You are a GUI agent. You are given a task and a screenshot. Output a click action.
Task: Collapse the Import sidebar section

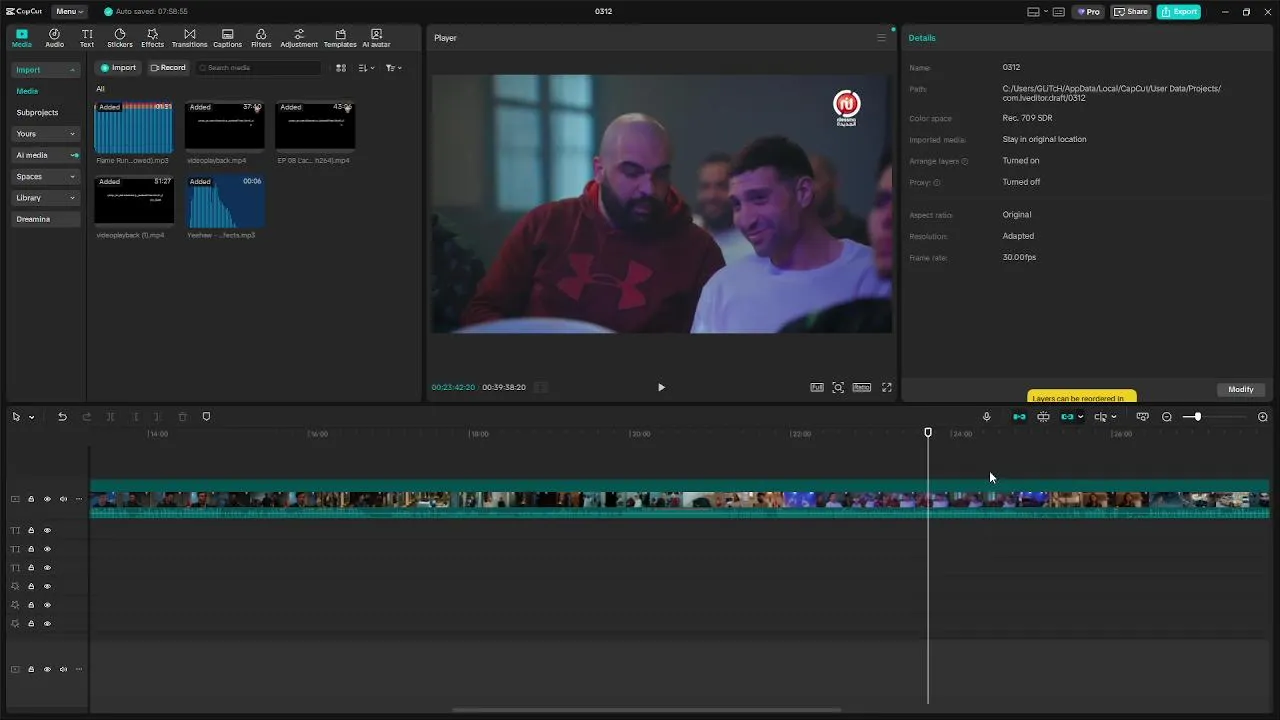click(46, 70)
